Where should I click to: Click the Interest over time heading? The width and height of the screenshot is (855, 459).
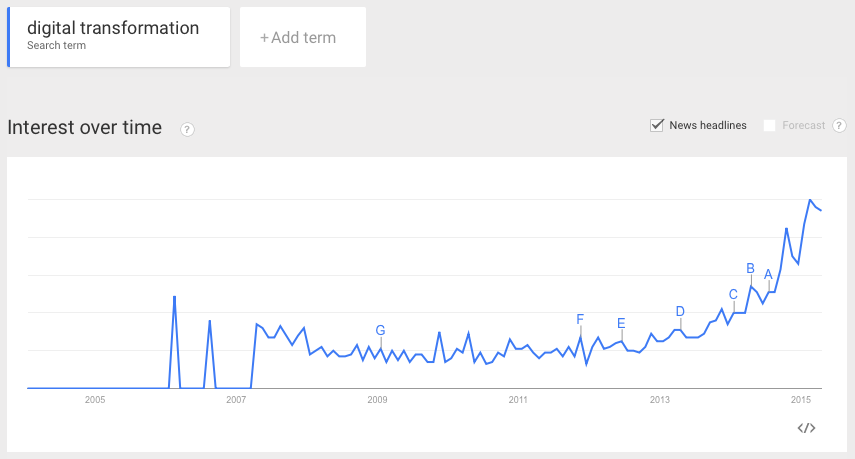(x=84, y=128)
